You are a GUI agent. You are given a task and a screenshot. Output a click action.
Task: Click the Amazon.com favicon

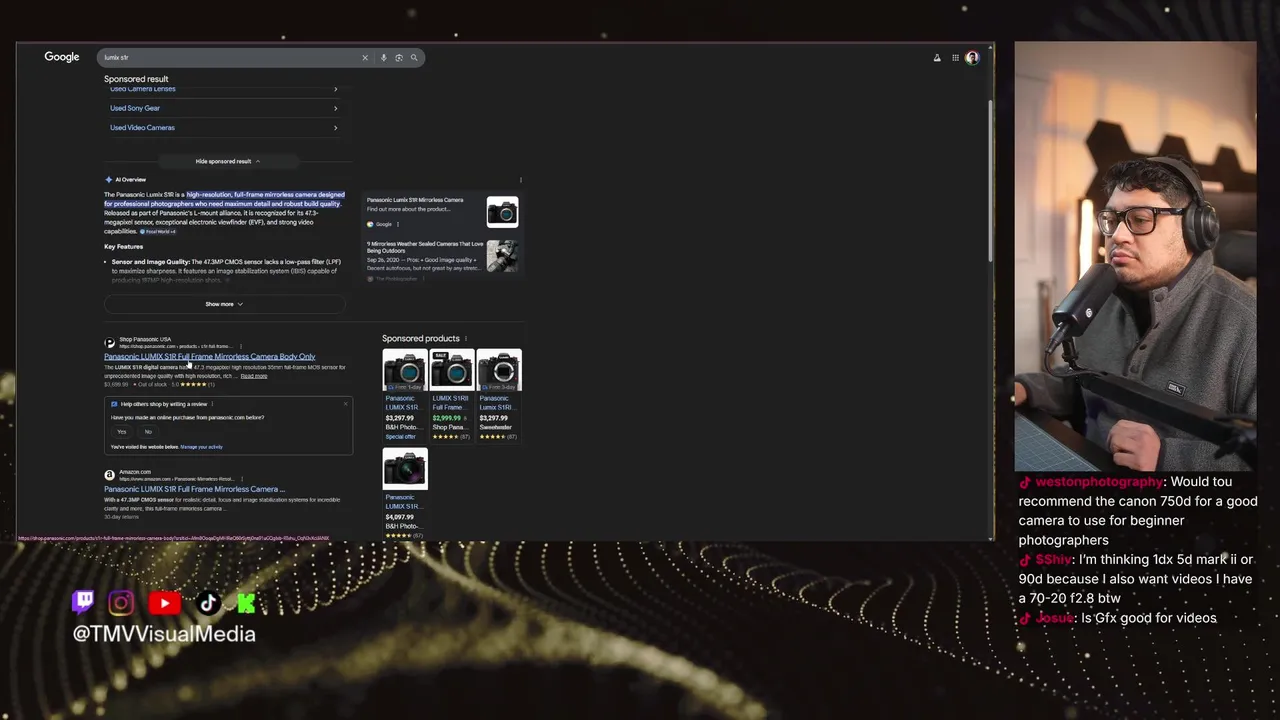click(x=110, y=475)
